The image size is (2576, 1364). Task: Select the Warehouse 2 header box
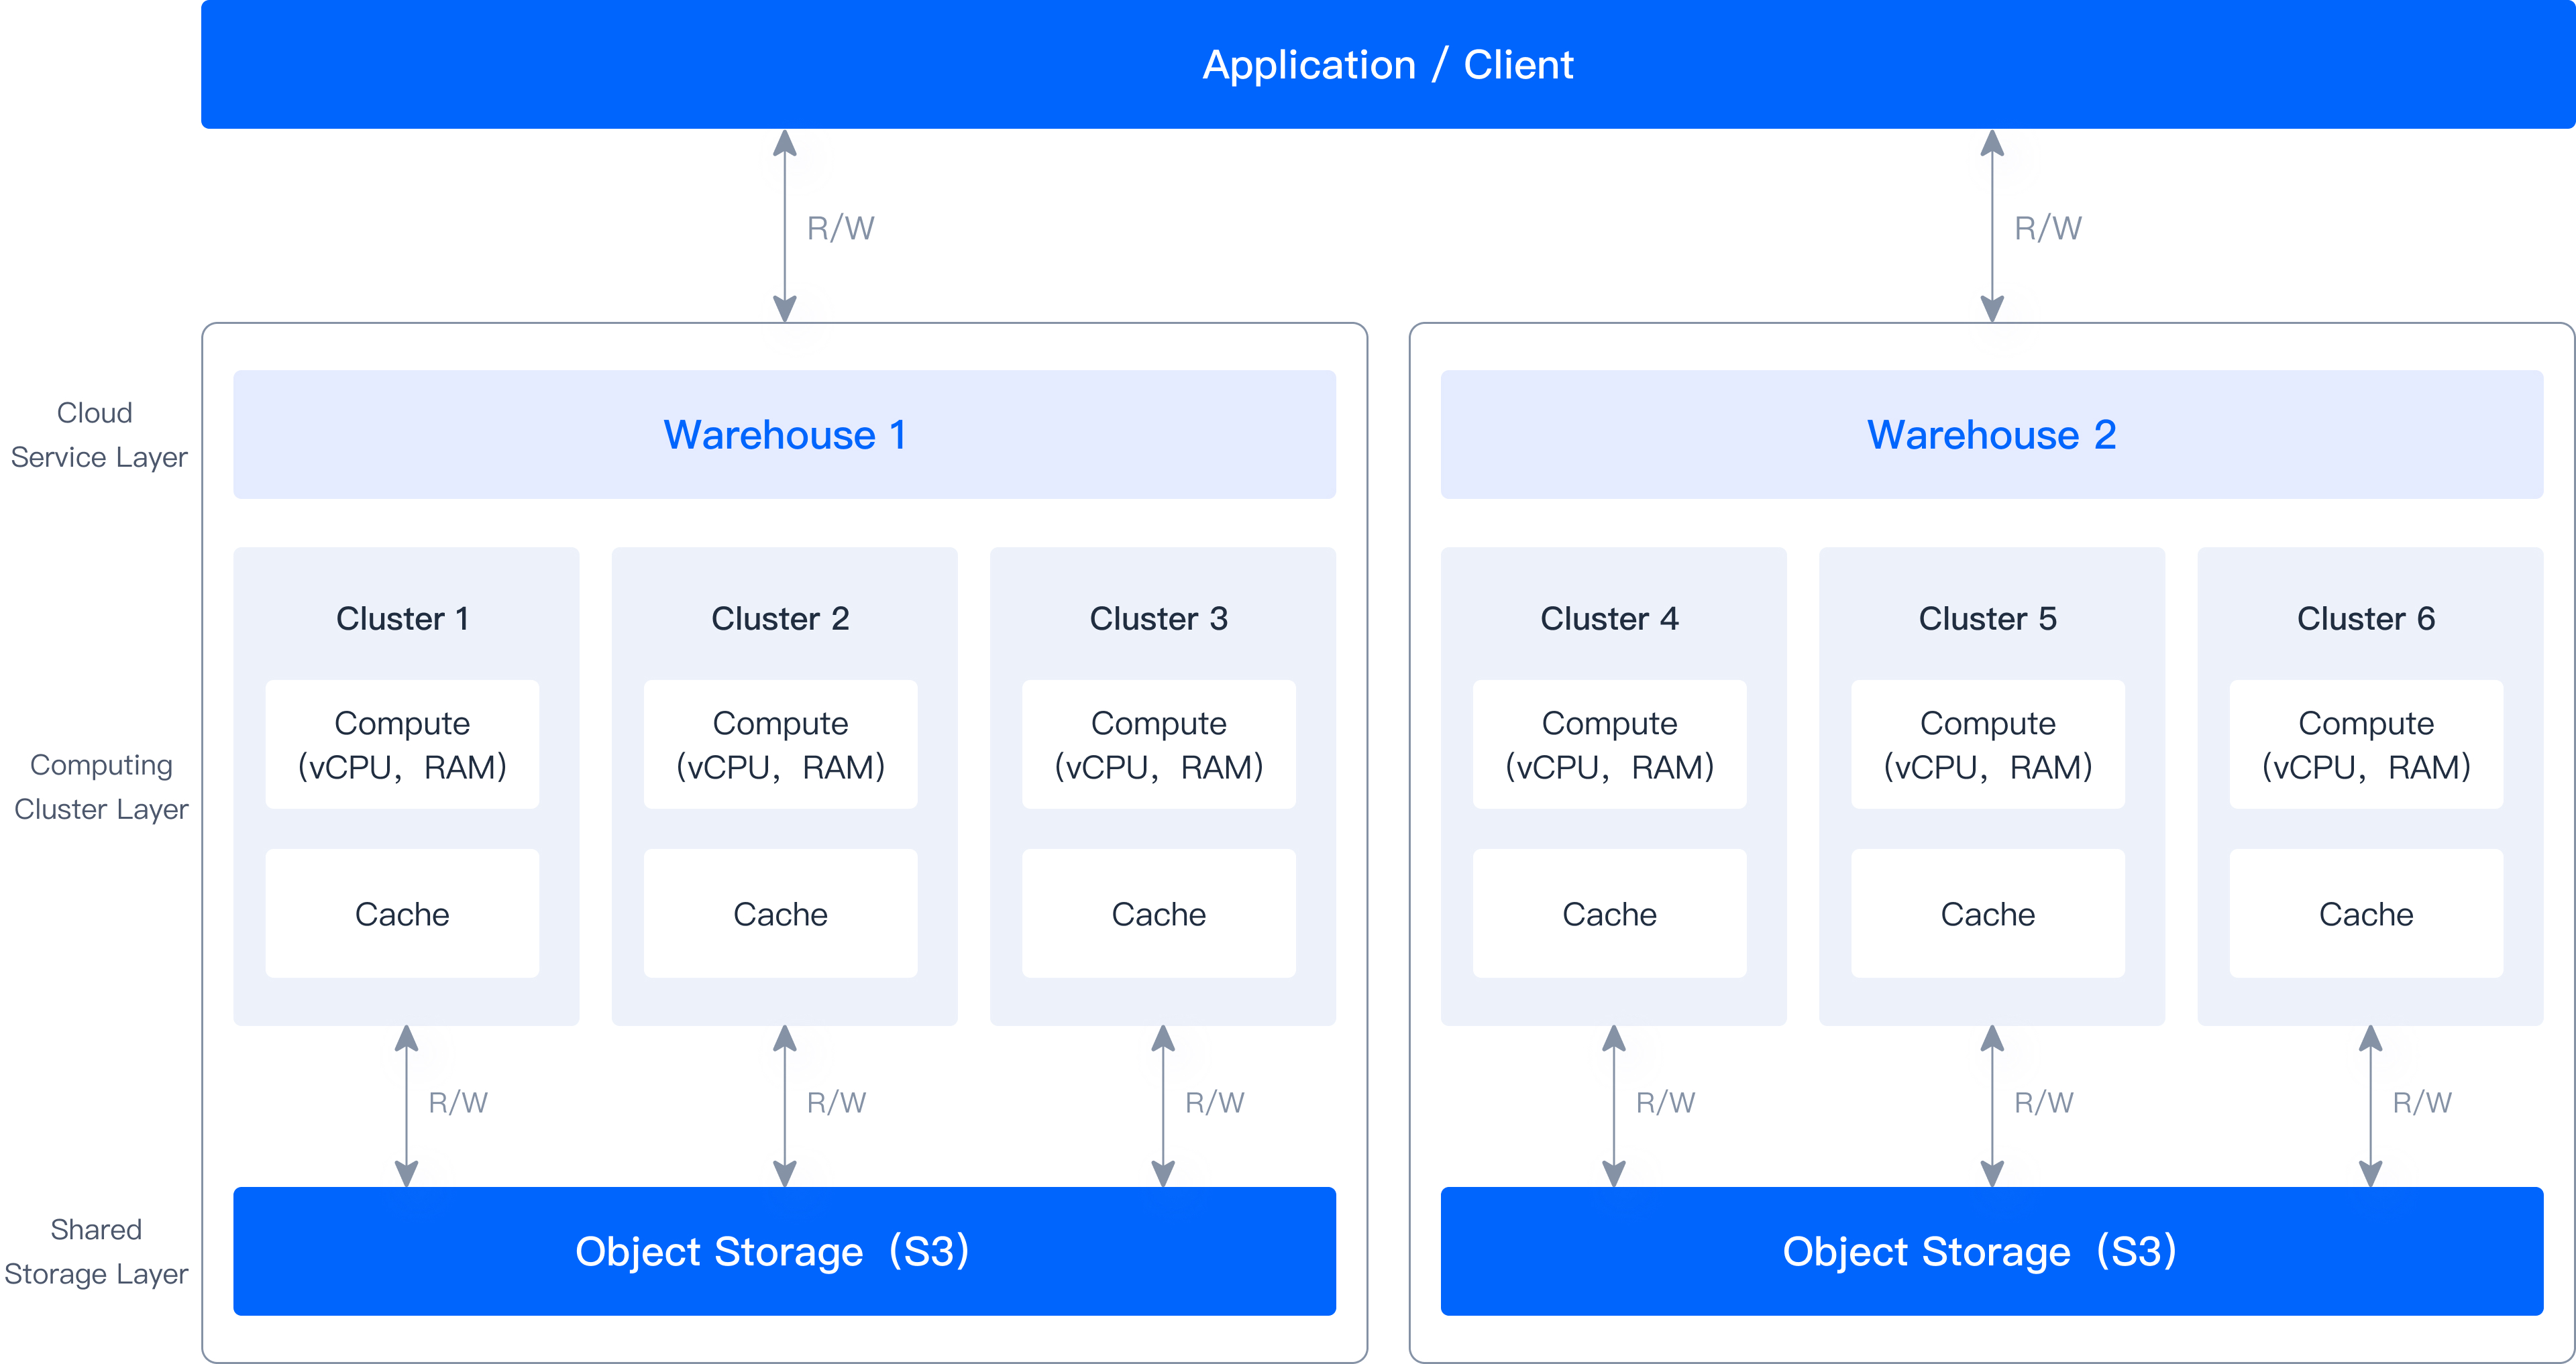tap(1991, 434)
